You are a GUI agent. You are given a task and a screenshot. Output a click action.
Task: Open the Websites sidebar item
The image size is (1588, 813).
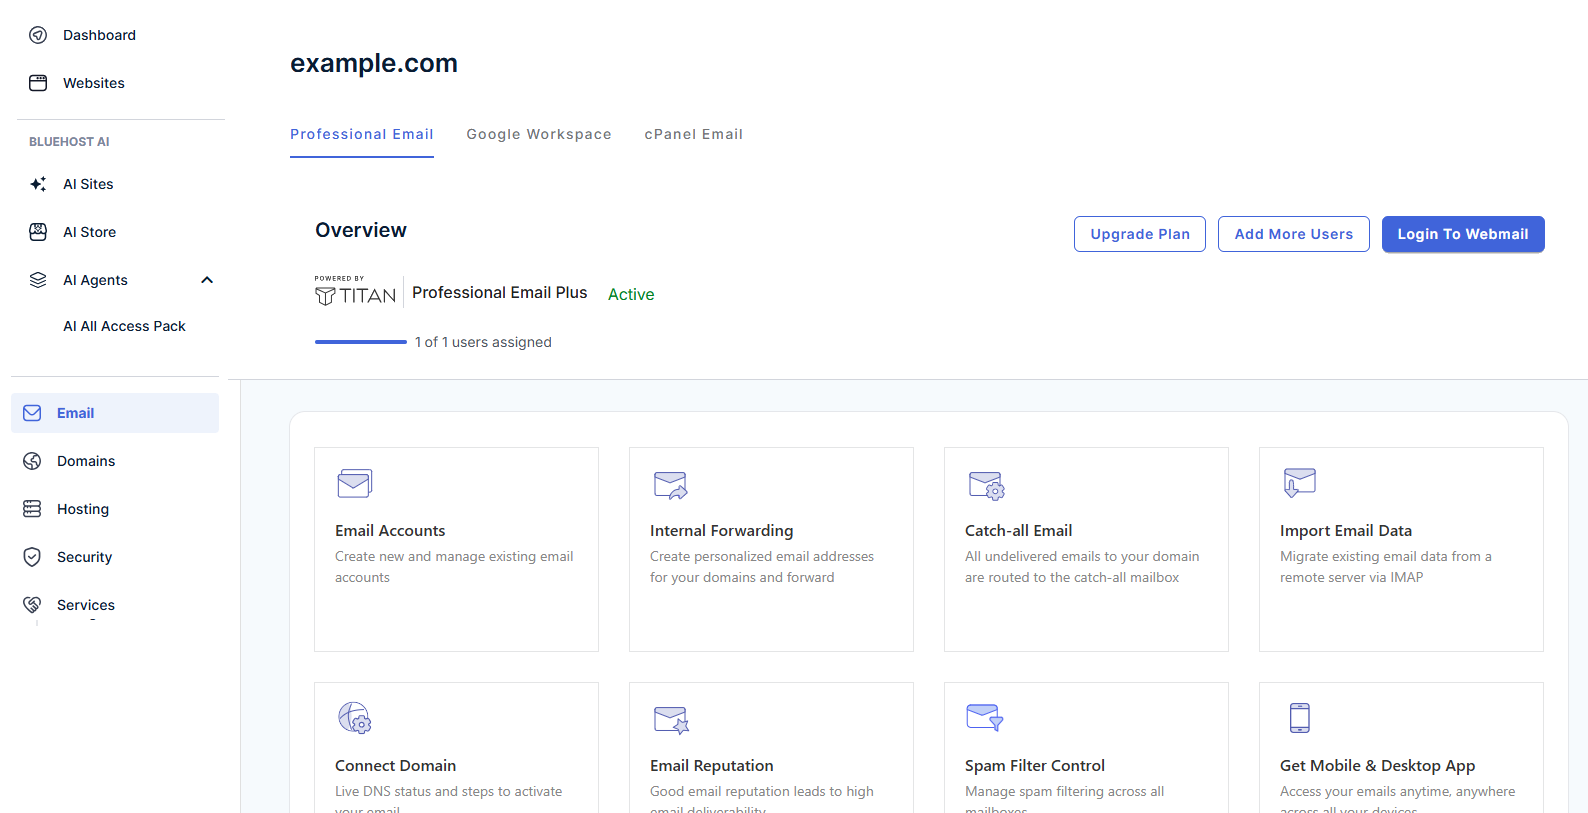[x=94, y=83]
